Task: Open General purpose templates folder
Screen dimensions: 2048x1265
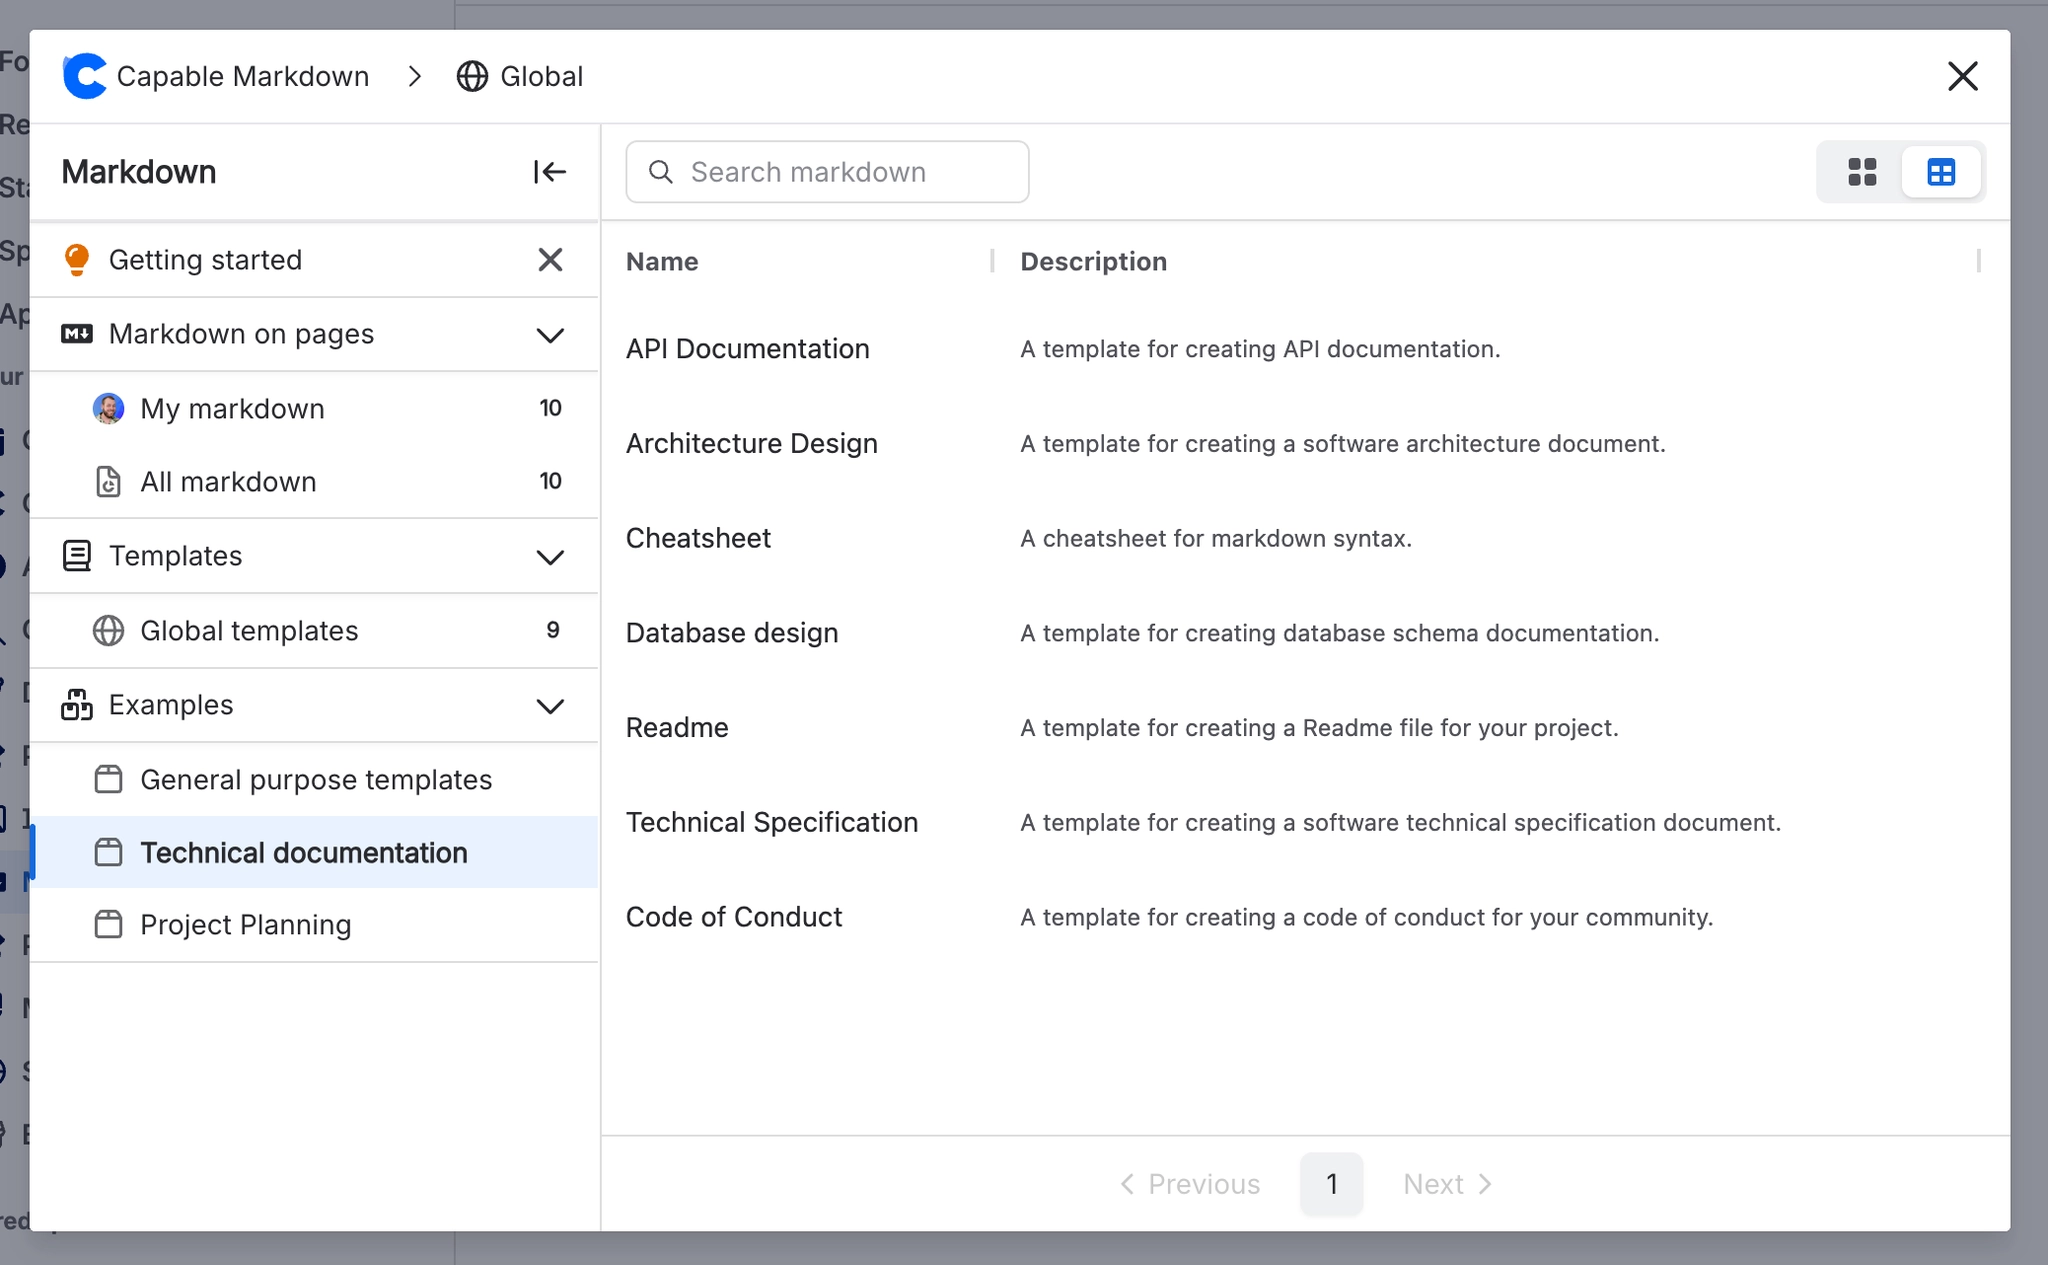Action: click(315, 780)
